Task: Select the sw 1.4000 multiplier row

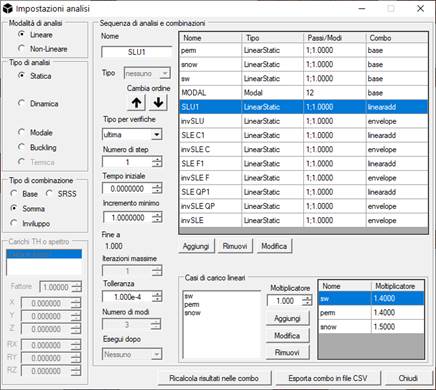Action: [x=371, y=298]
